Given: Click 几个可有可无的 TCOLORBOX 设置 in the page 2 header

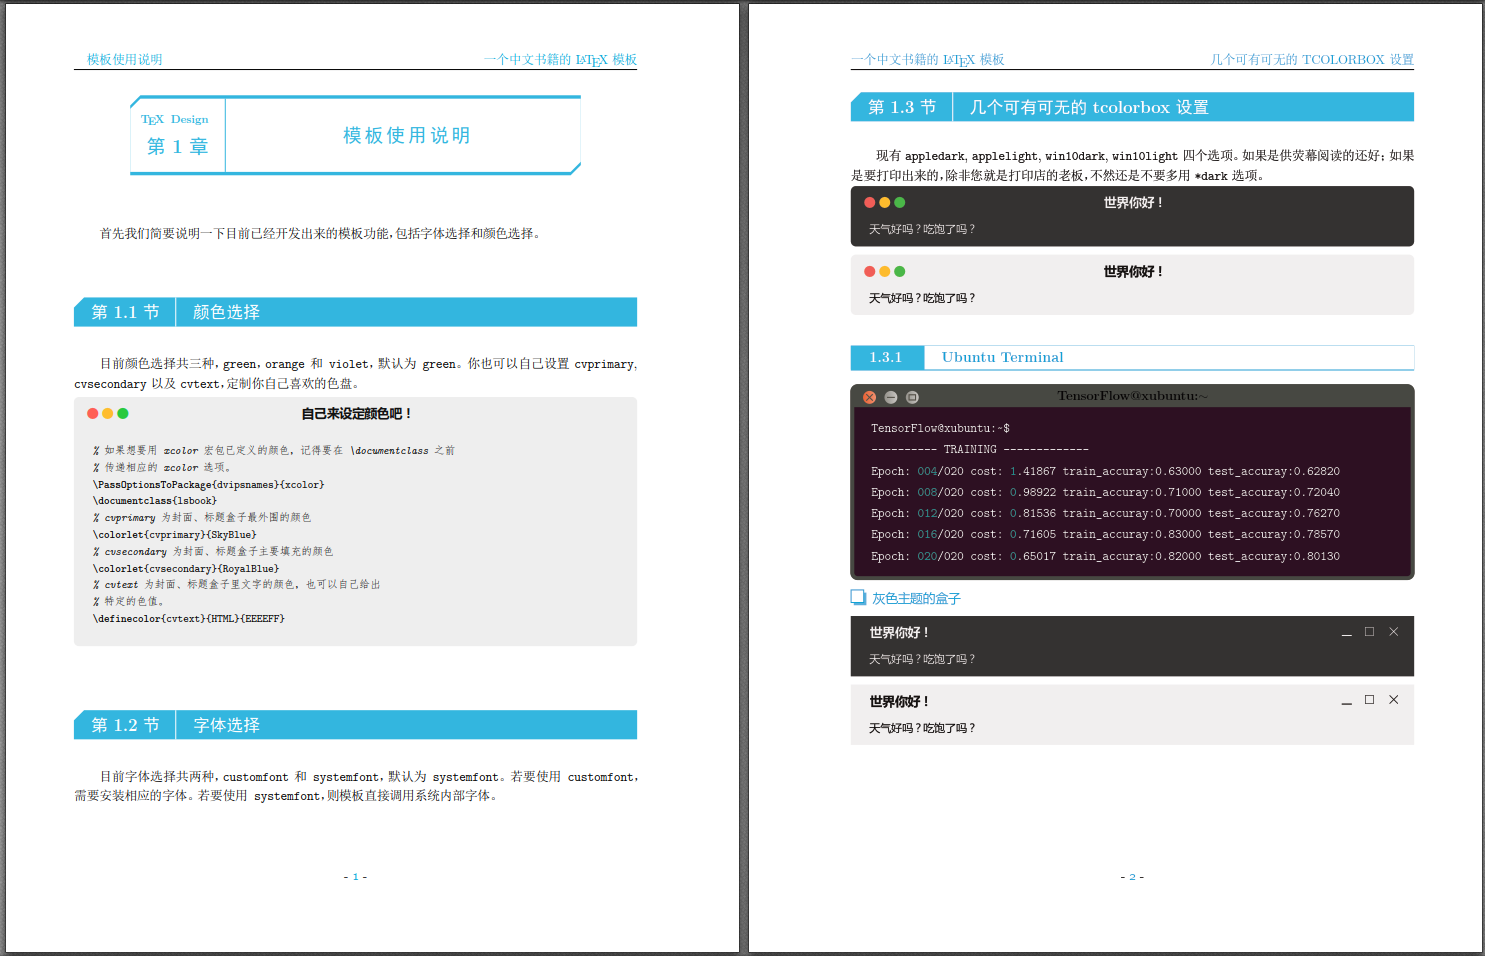Looking at the screenshot, I should (1312, 59).
